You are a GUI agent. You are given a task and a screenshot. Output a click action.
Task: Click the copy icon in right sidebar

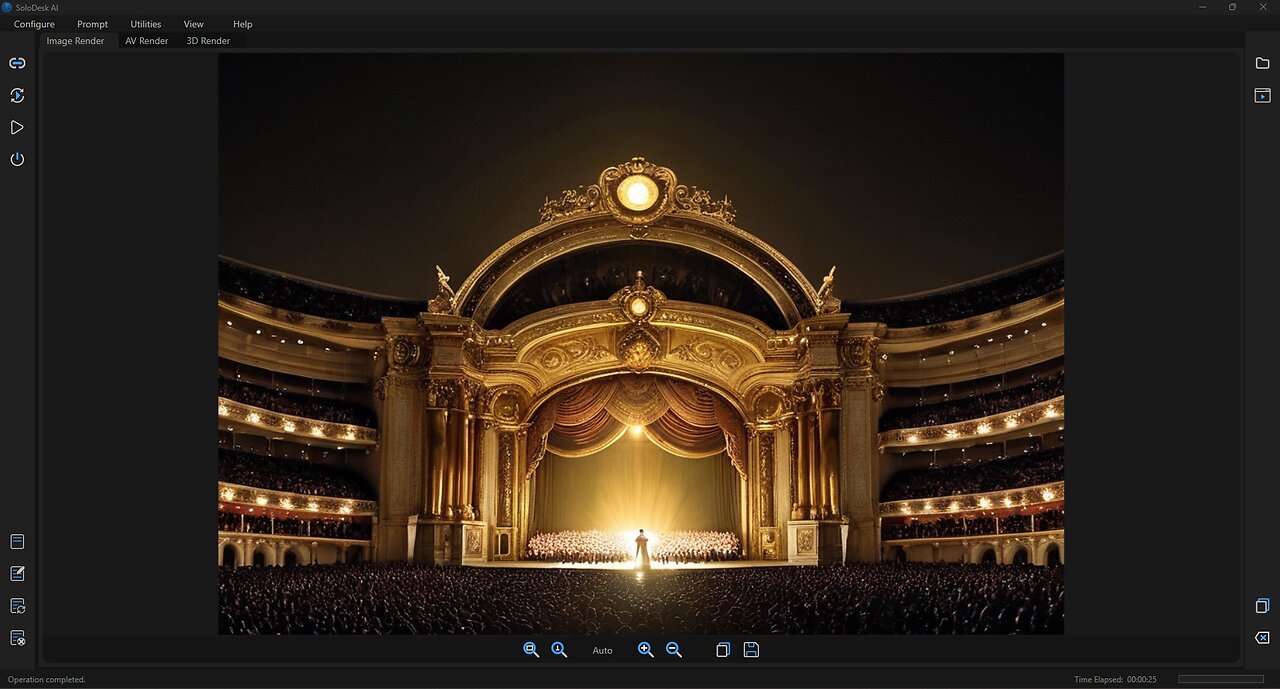1262,605
